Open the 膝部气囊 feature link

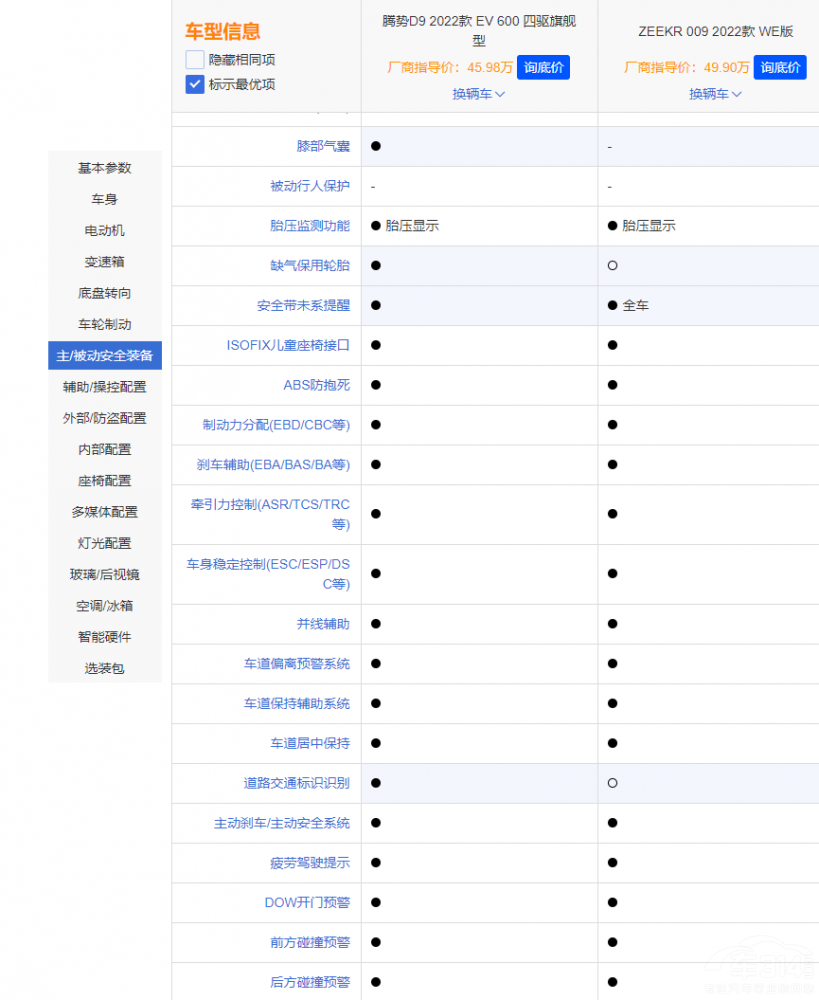[x=323, y=146]
